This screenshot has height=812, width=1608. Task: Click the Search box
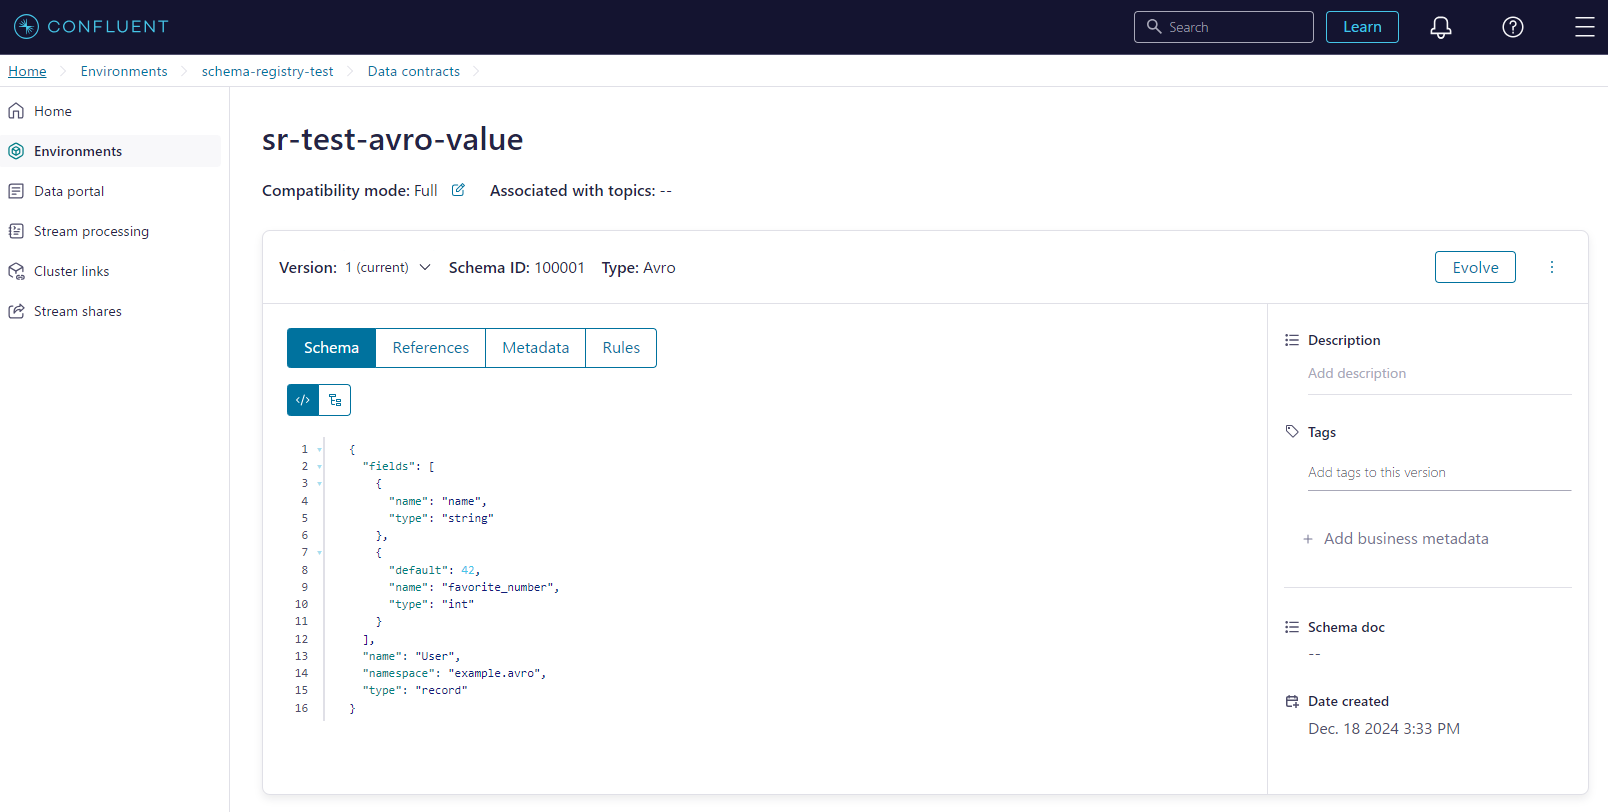pos(1223,27)
